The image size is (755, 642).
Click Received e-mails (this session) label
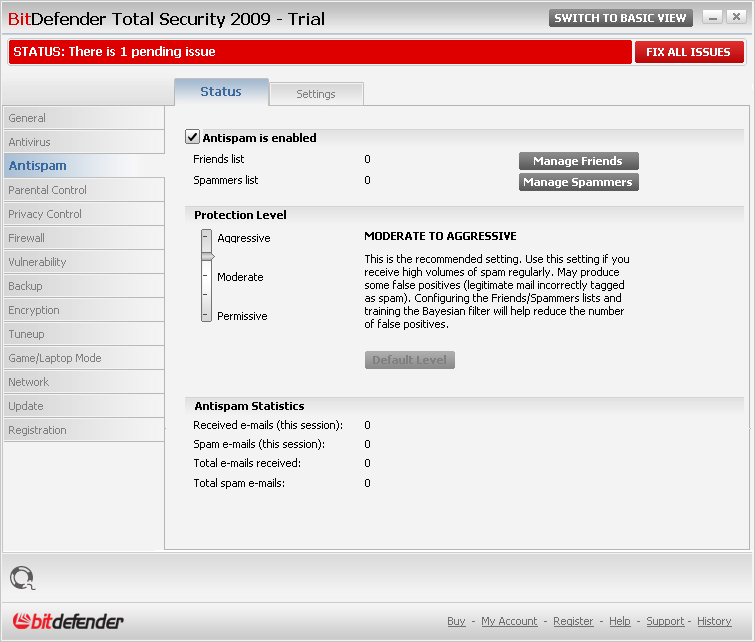[x=268, y=425]
